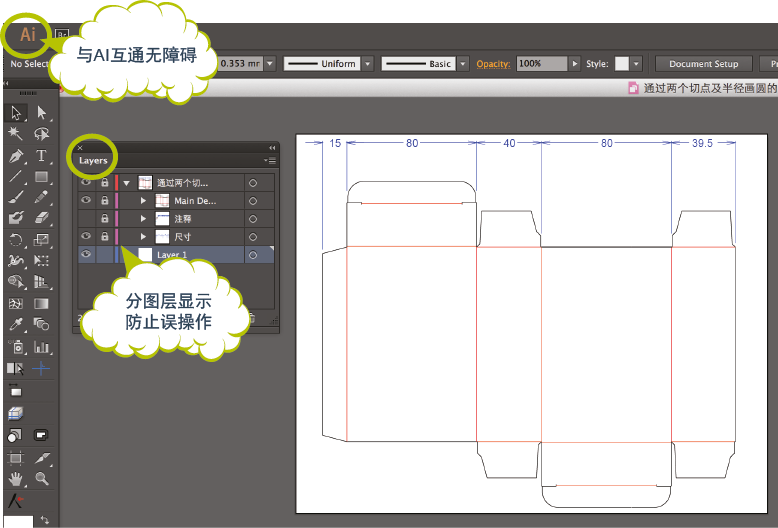This screenshot has width=778, height=528.
Task: Toggle visibility of the Main De... sublayer
Action: point(86,201)
